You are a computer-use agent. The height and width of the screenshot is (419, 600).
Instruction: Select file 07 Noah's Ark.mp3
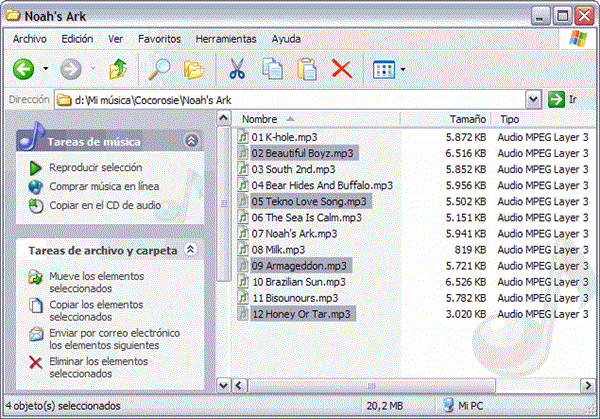tap(291, 233)
